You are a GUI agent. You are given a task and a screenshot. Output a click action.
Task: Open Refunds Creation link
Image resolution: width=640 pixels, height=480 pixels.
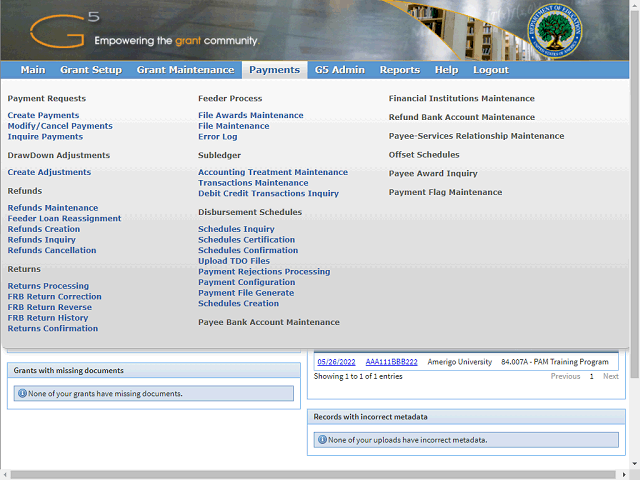[44, 229]
